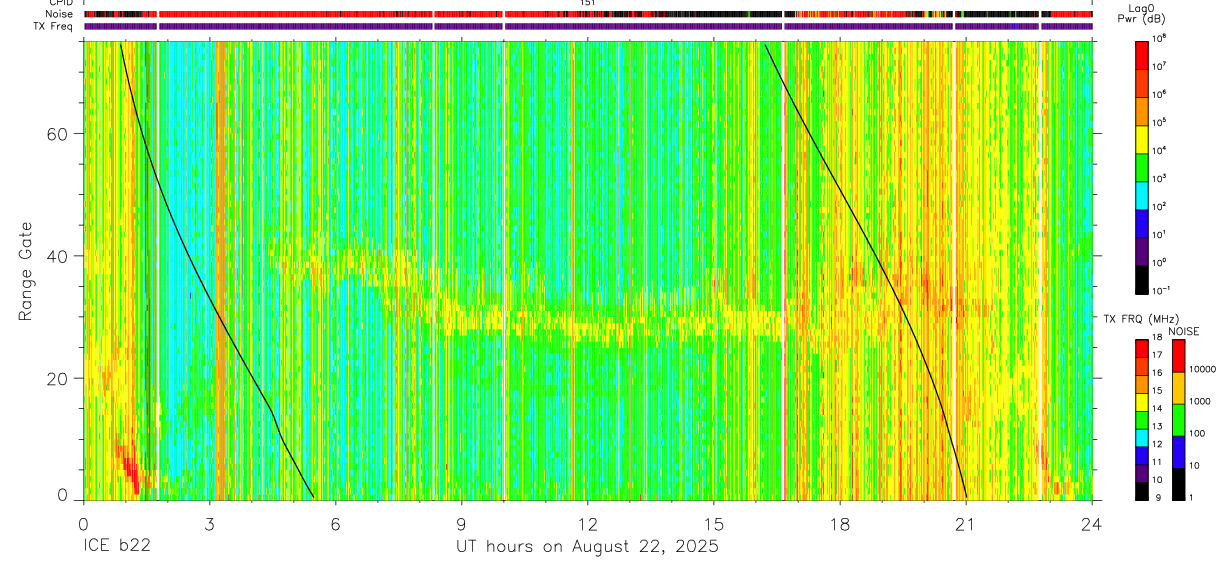Click the purple TX Freq strip above the plot

coord(588,26)
